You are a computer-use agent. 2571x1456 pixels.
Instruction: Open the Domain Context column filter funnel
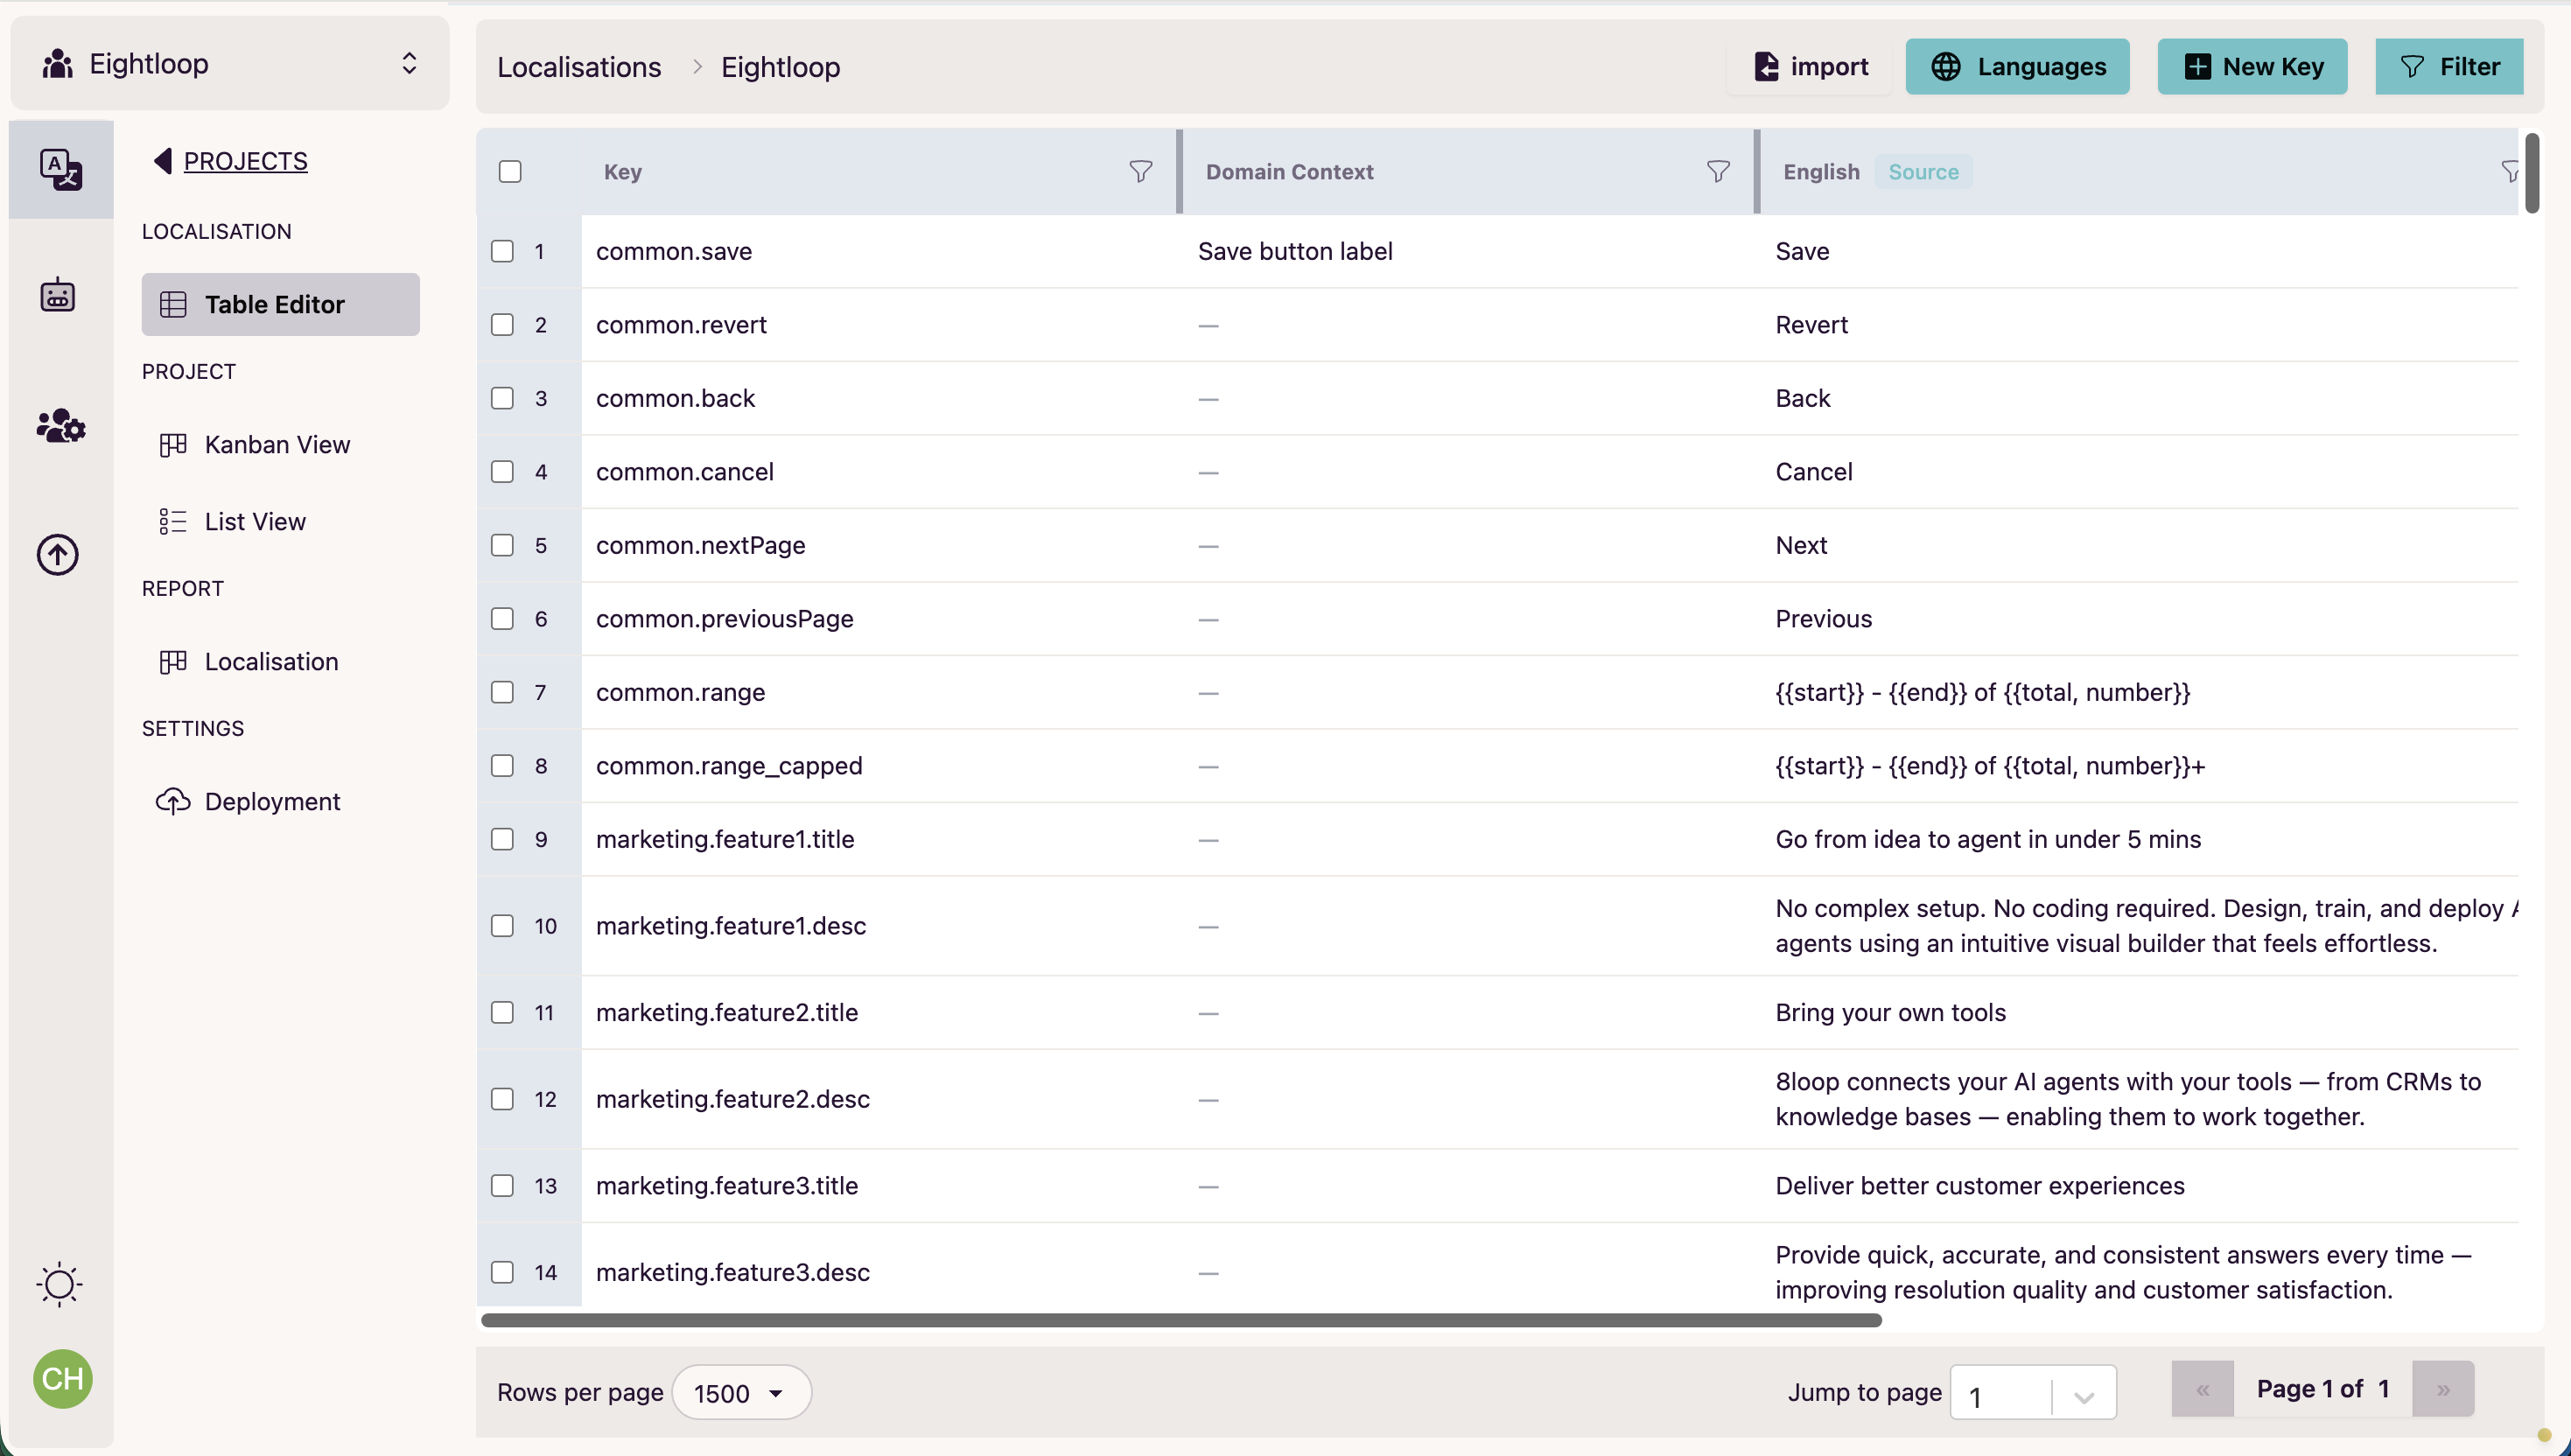click(1718, 171)
